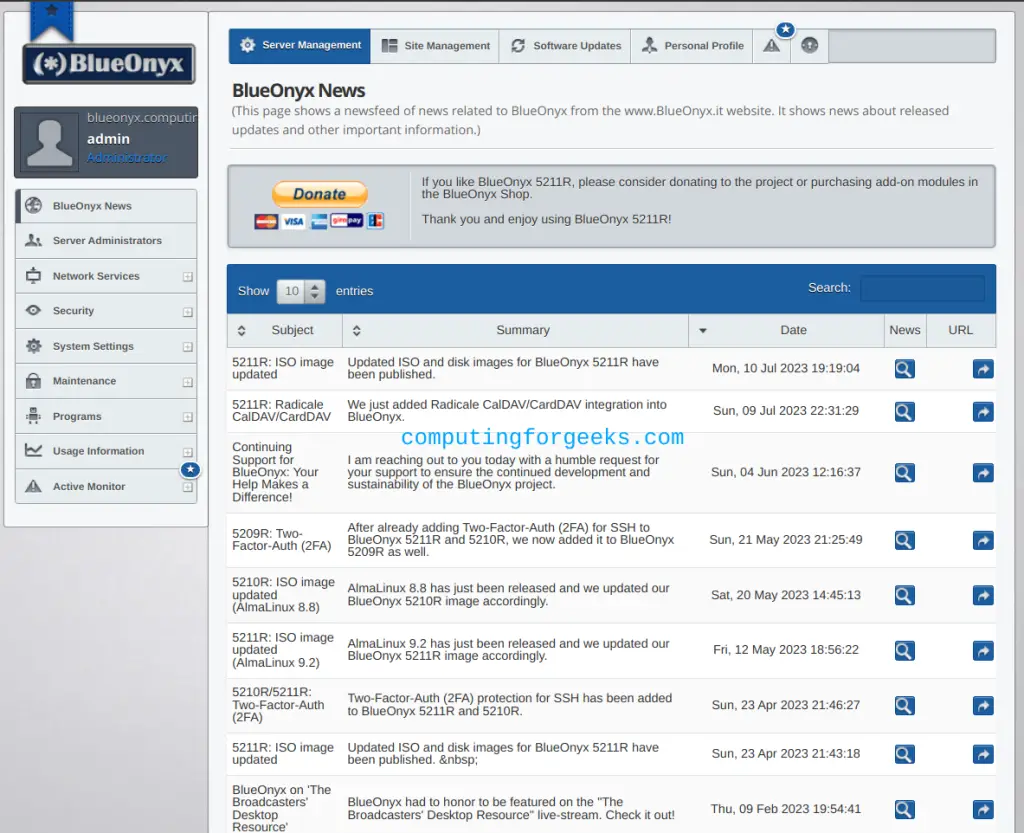This screenshot has height=833, width=1024.
Task: Click the Security eye icon
Action: pyautogui.click(x=33, y=311)
